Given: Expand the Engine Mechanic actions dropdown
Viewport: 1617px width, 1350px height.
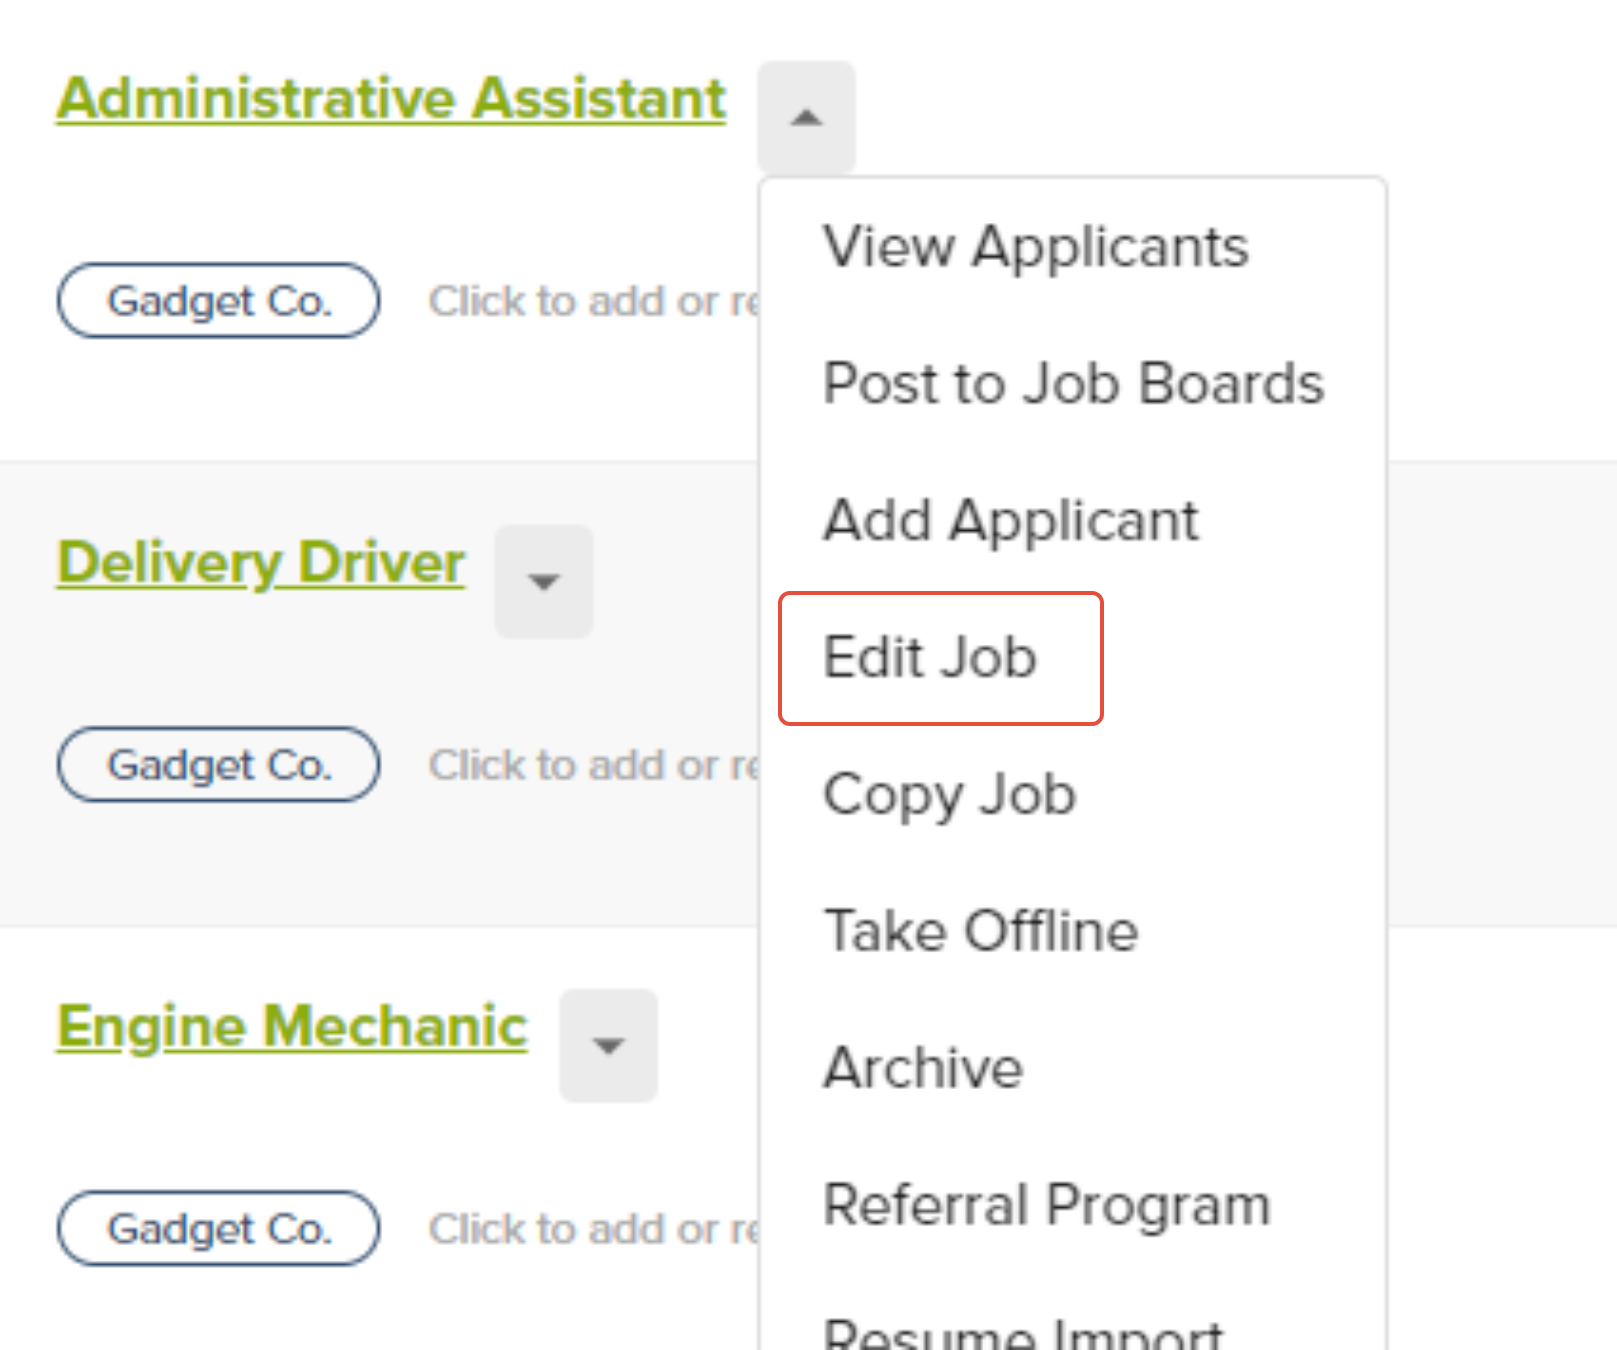Looking at the screenshot, I should tap(608, 1045).
